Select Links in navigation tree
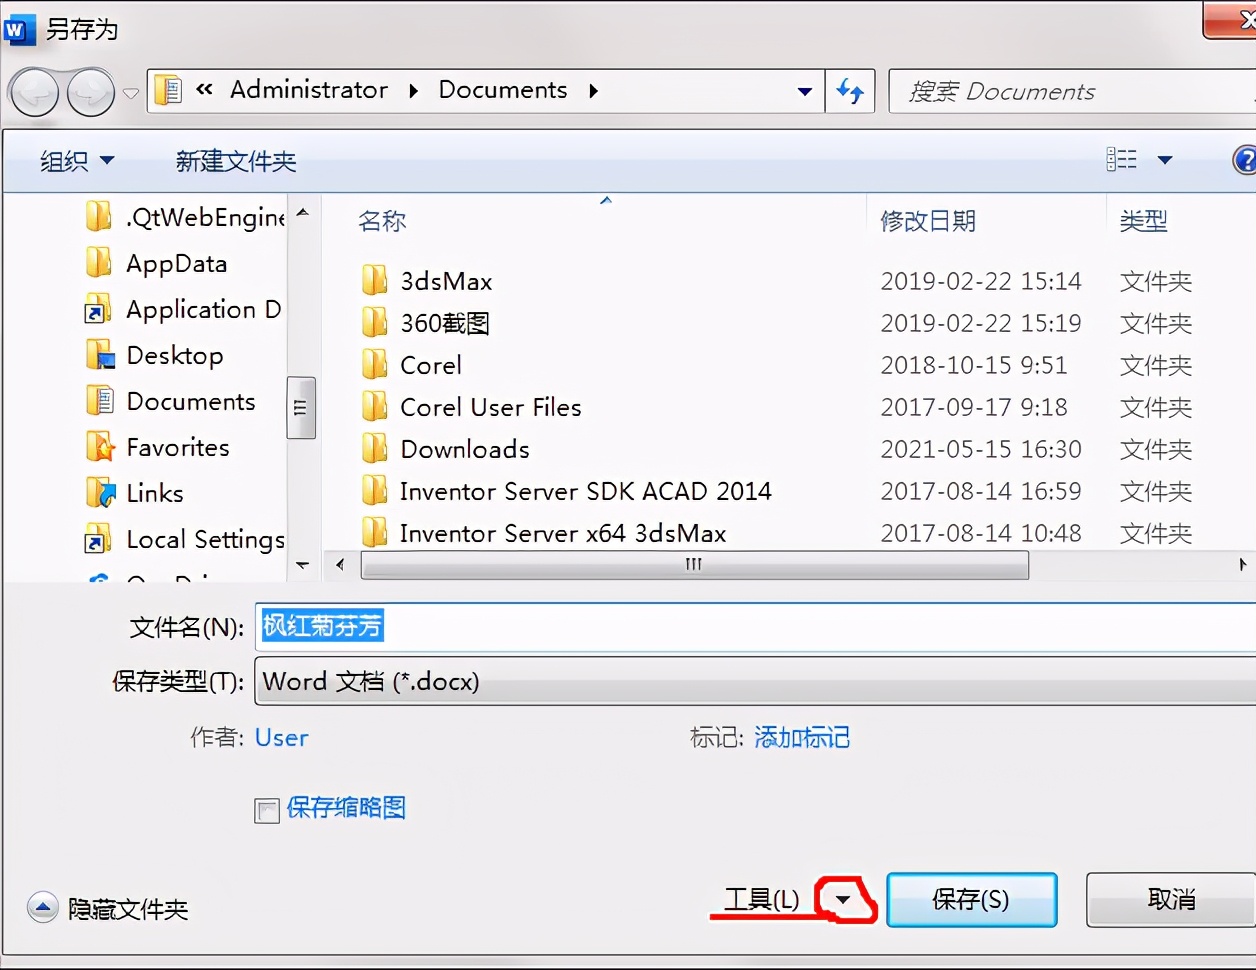The image size is (1256, 970). tap(135, 493)
